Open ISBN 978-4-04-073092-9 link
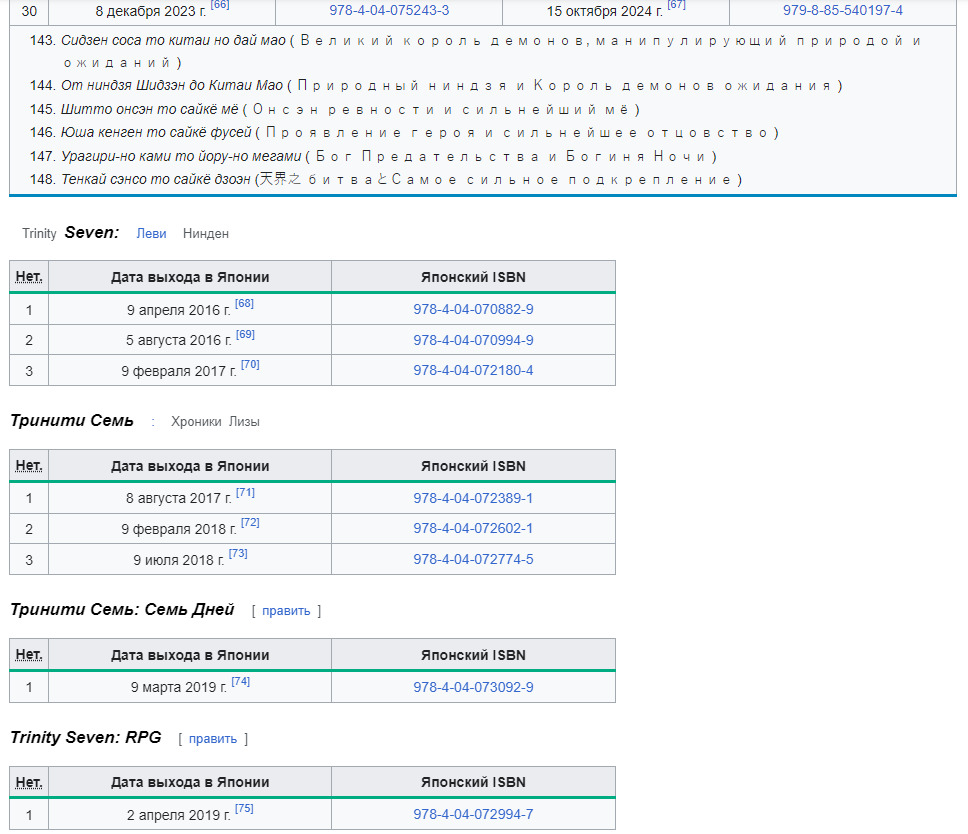The image size is (968, 834). 473,688
